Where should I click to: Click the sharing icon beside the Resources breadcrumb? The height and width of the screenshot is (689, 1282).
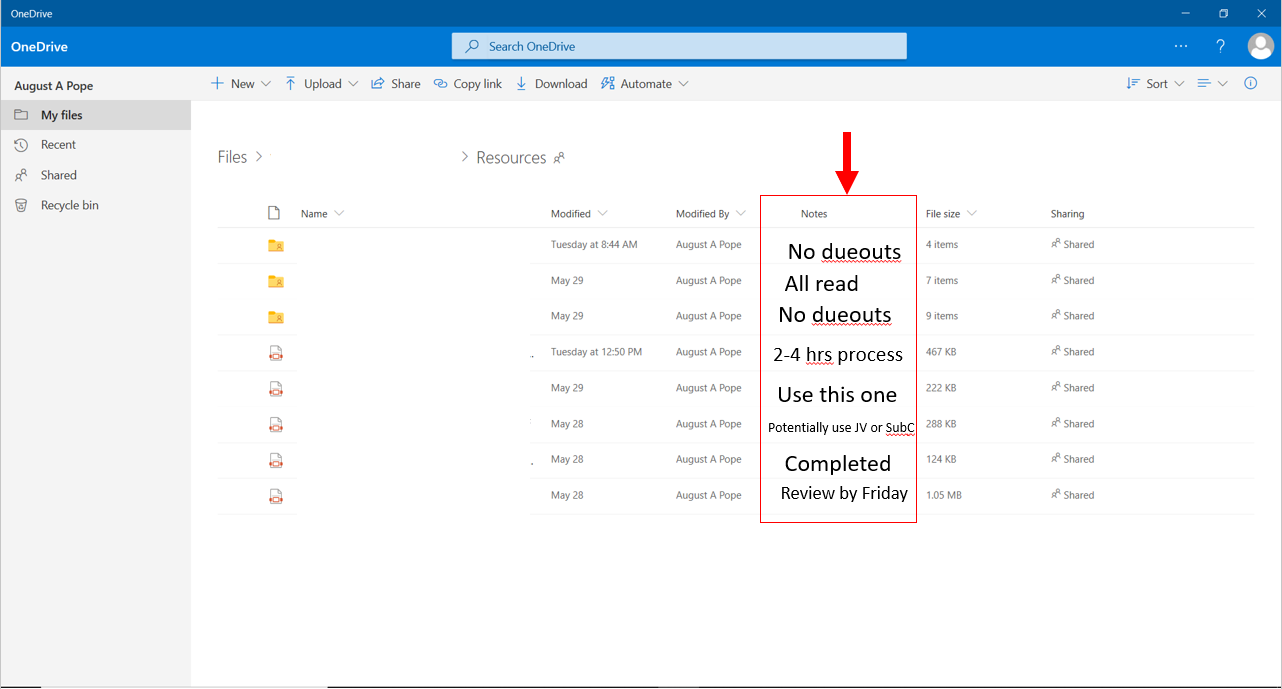pyautogui.click(x=559, y=157)
